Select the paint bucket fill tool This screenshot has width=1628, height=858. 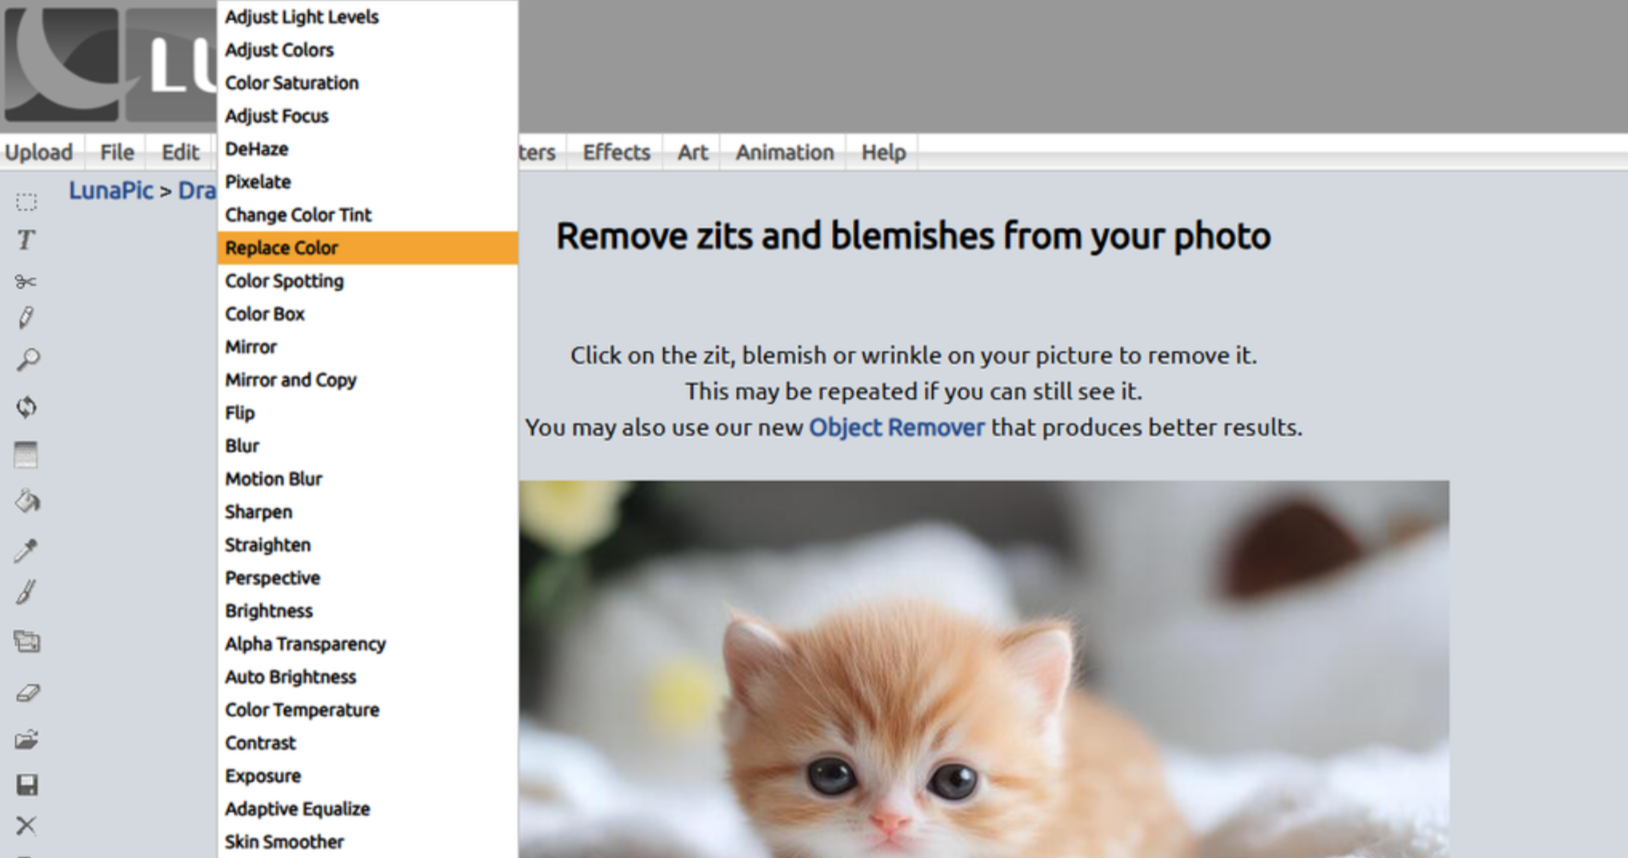(x=27, y=501)
